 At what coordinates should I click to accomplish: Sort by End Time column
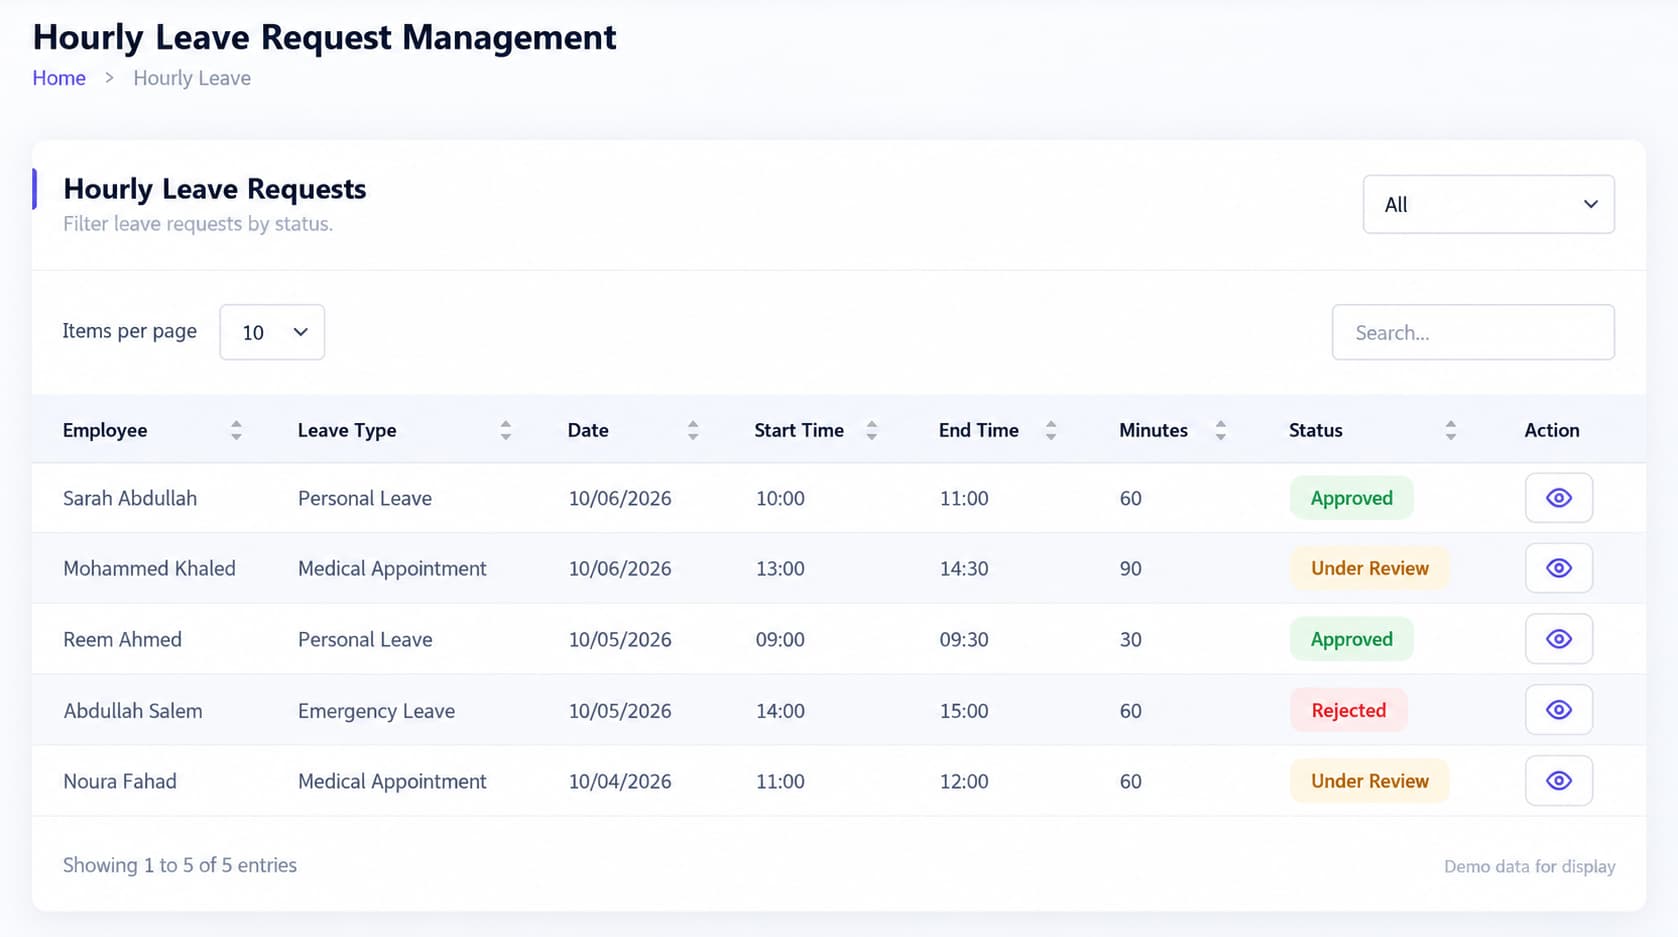click(1051, 430)
